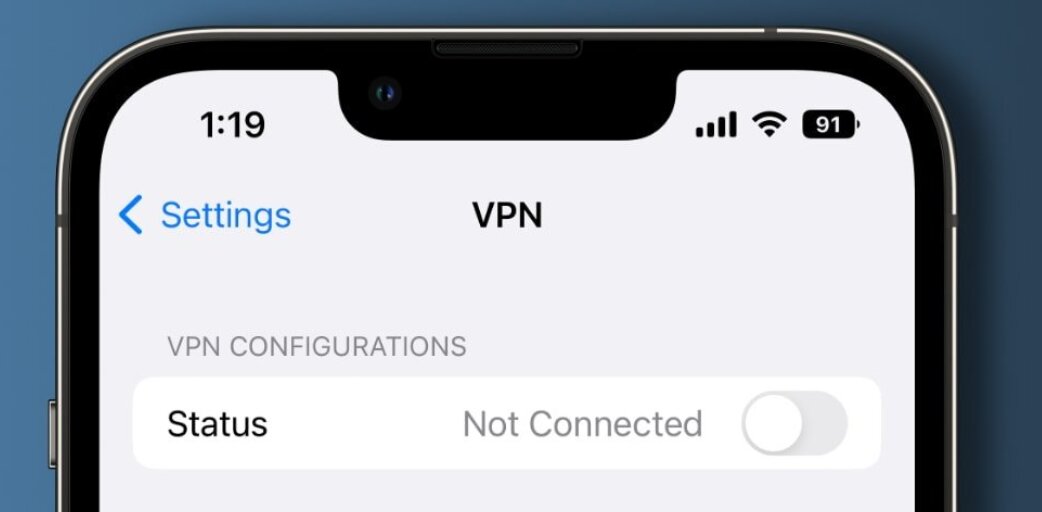Tap the back chevron arrow
The image size is (1042, 512).
tap(130, 215)
